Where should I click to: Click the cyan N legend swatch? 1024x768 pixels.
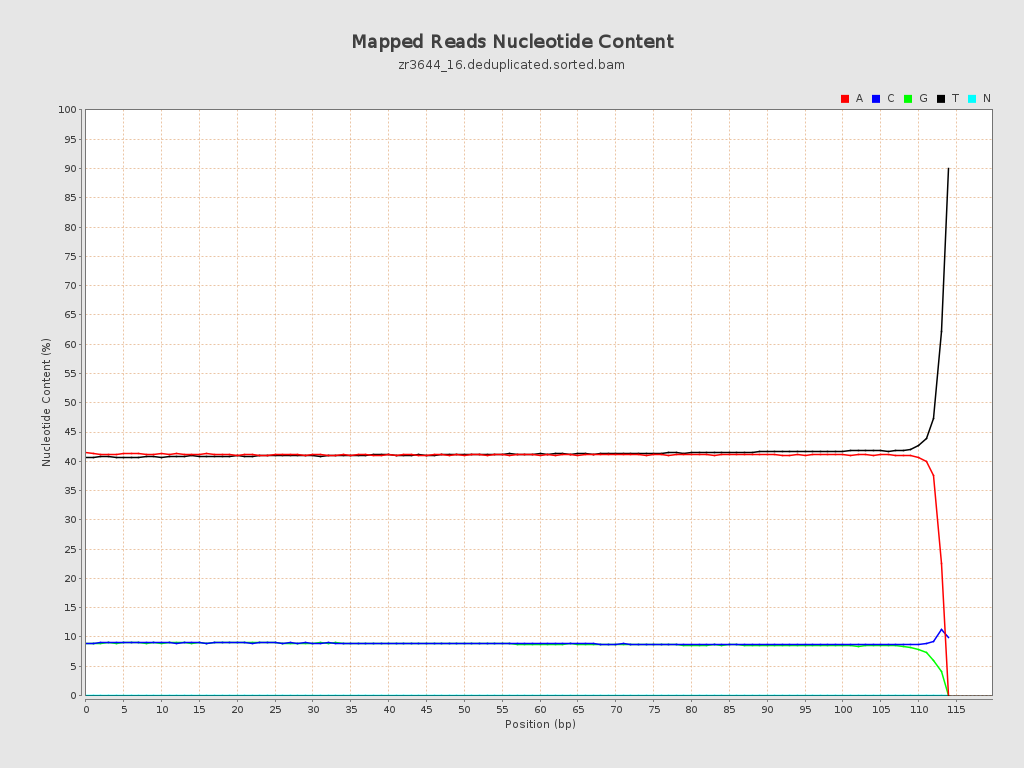click(972, 99)
